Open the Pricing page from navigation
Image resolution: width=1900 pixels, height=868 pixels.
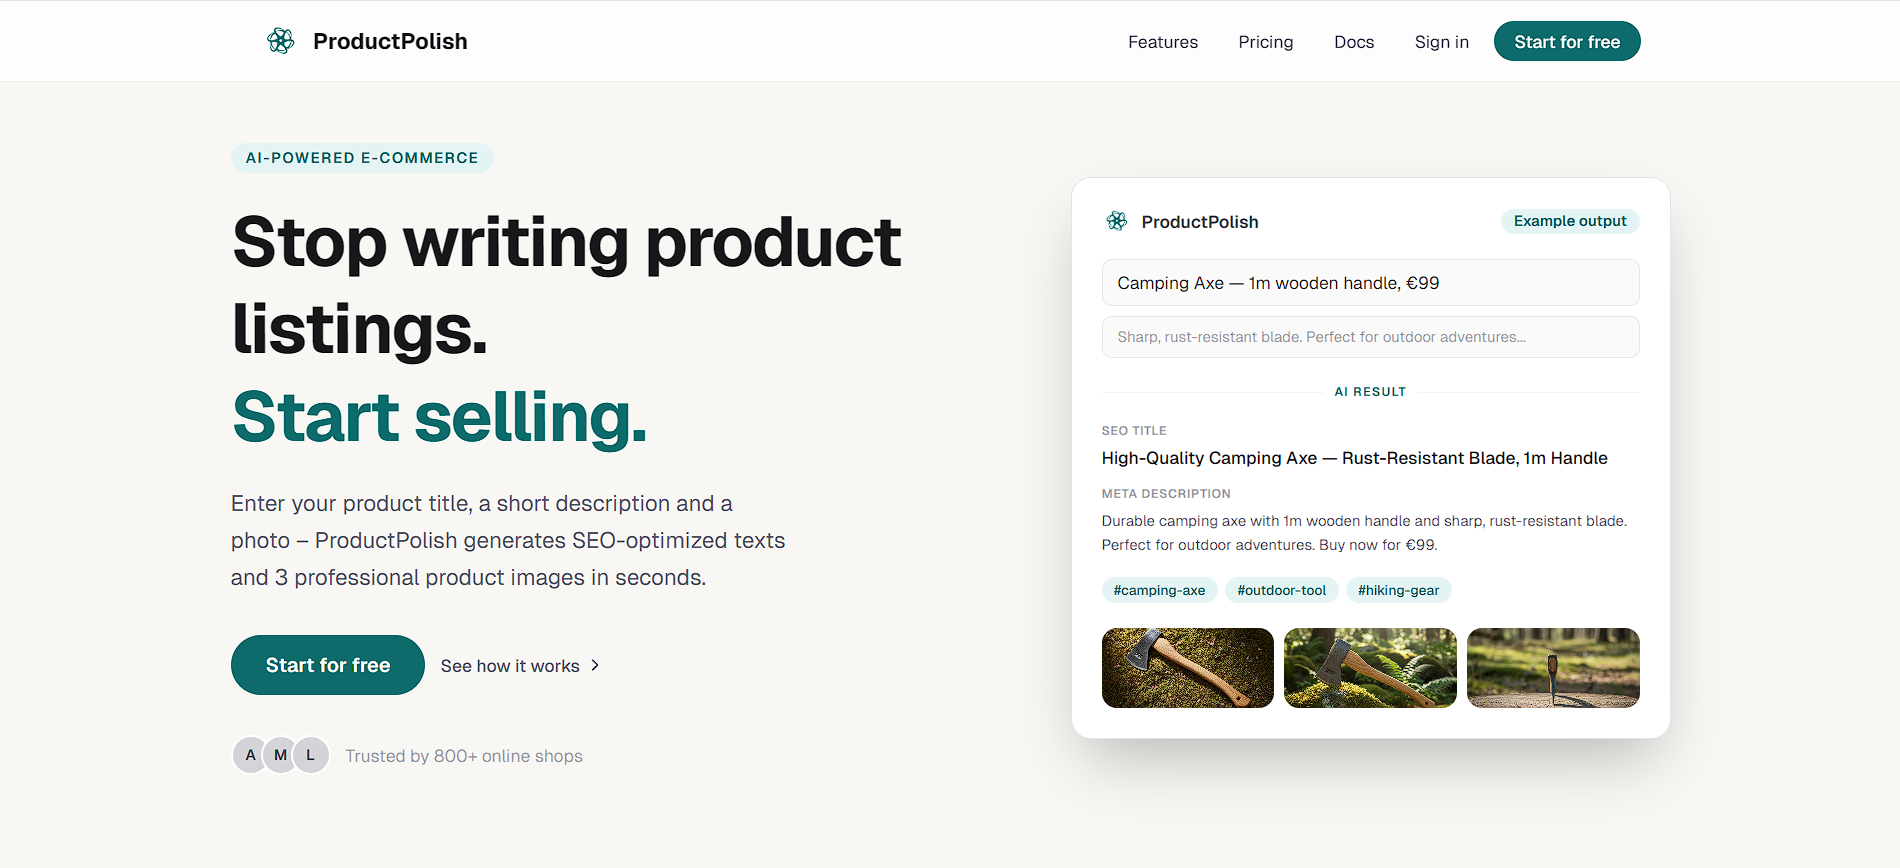pyautogui.click(x=1266, y=42)
